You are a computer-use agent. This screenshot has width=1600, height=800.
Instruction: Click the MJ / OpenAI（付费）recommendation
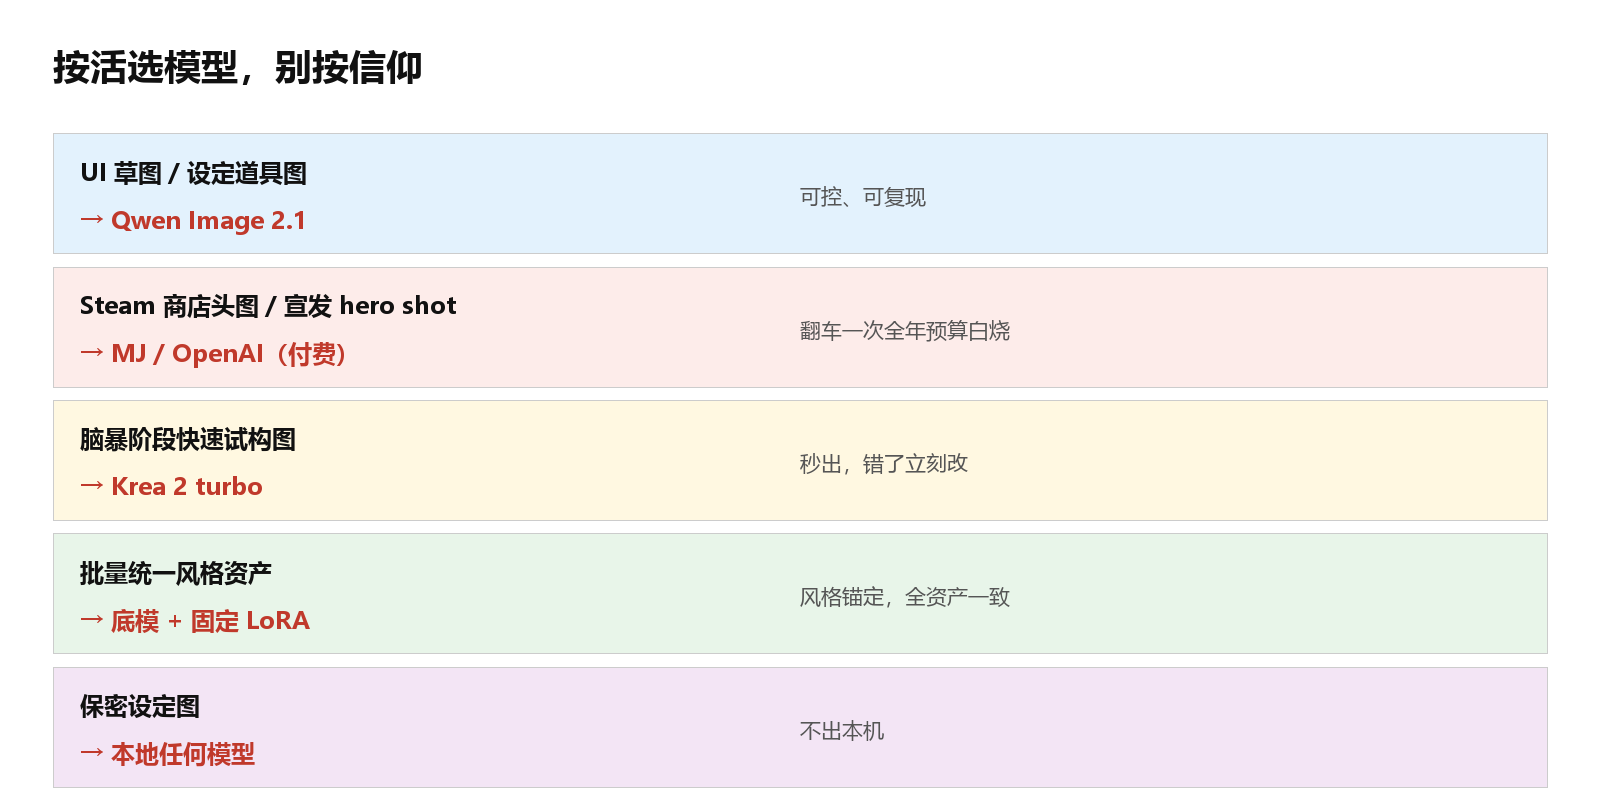[213, 353]
